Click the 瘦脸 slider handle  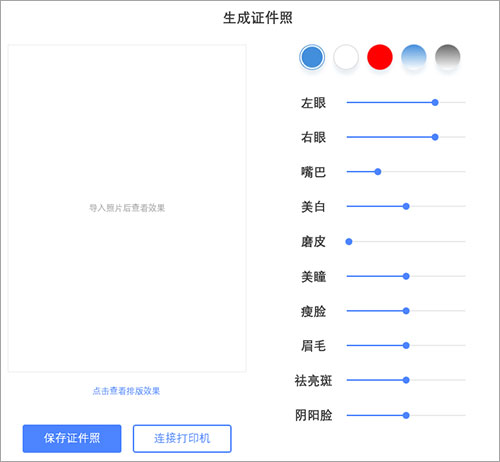click(x=406, y=311)
